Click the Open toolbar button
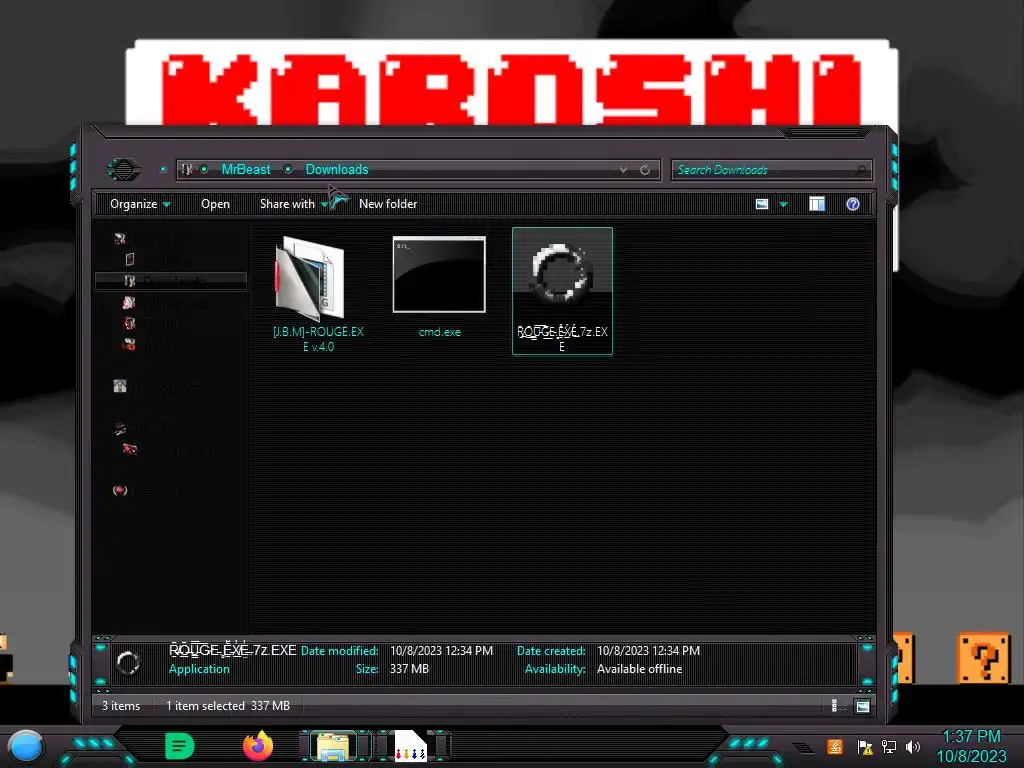 click(216, 204)
